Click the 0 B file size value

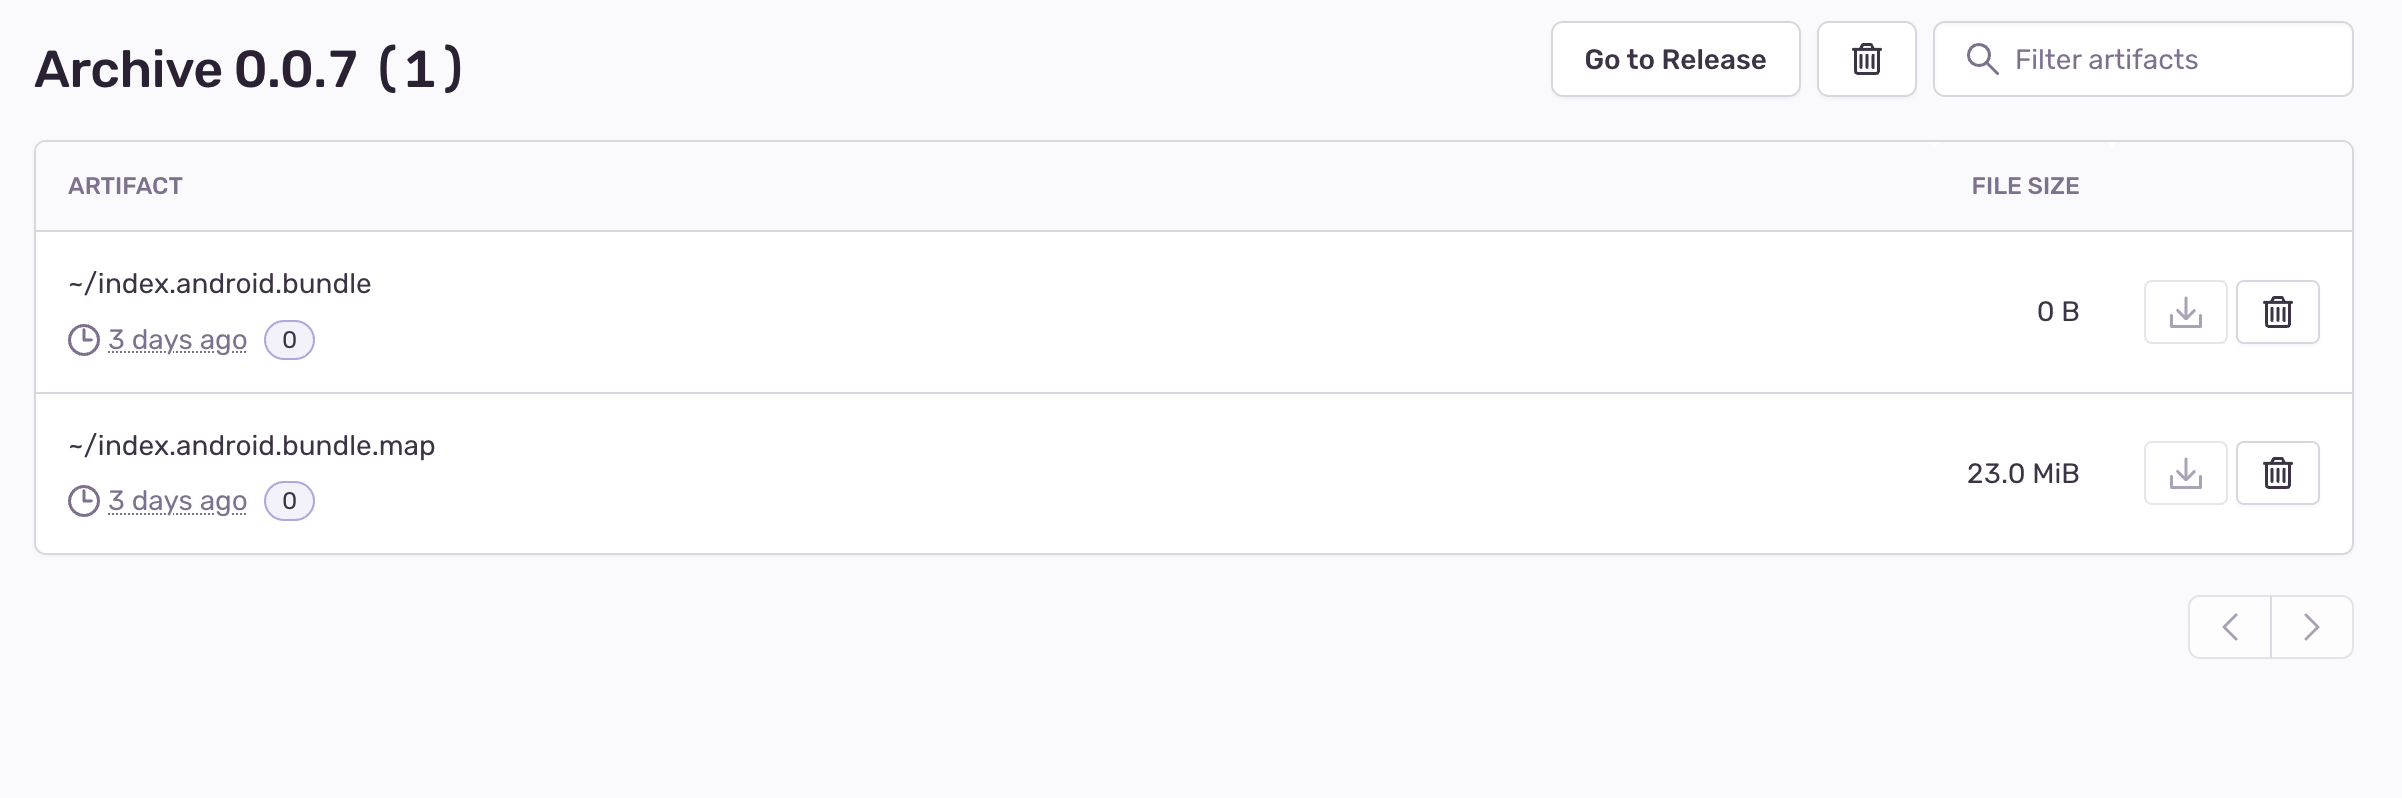click(x=2059, y=311)
